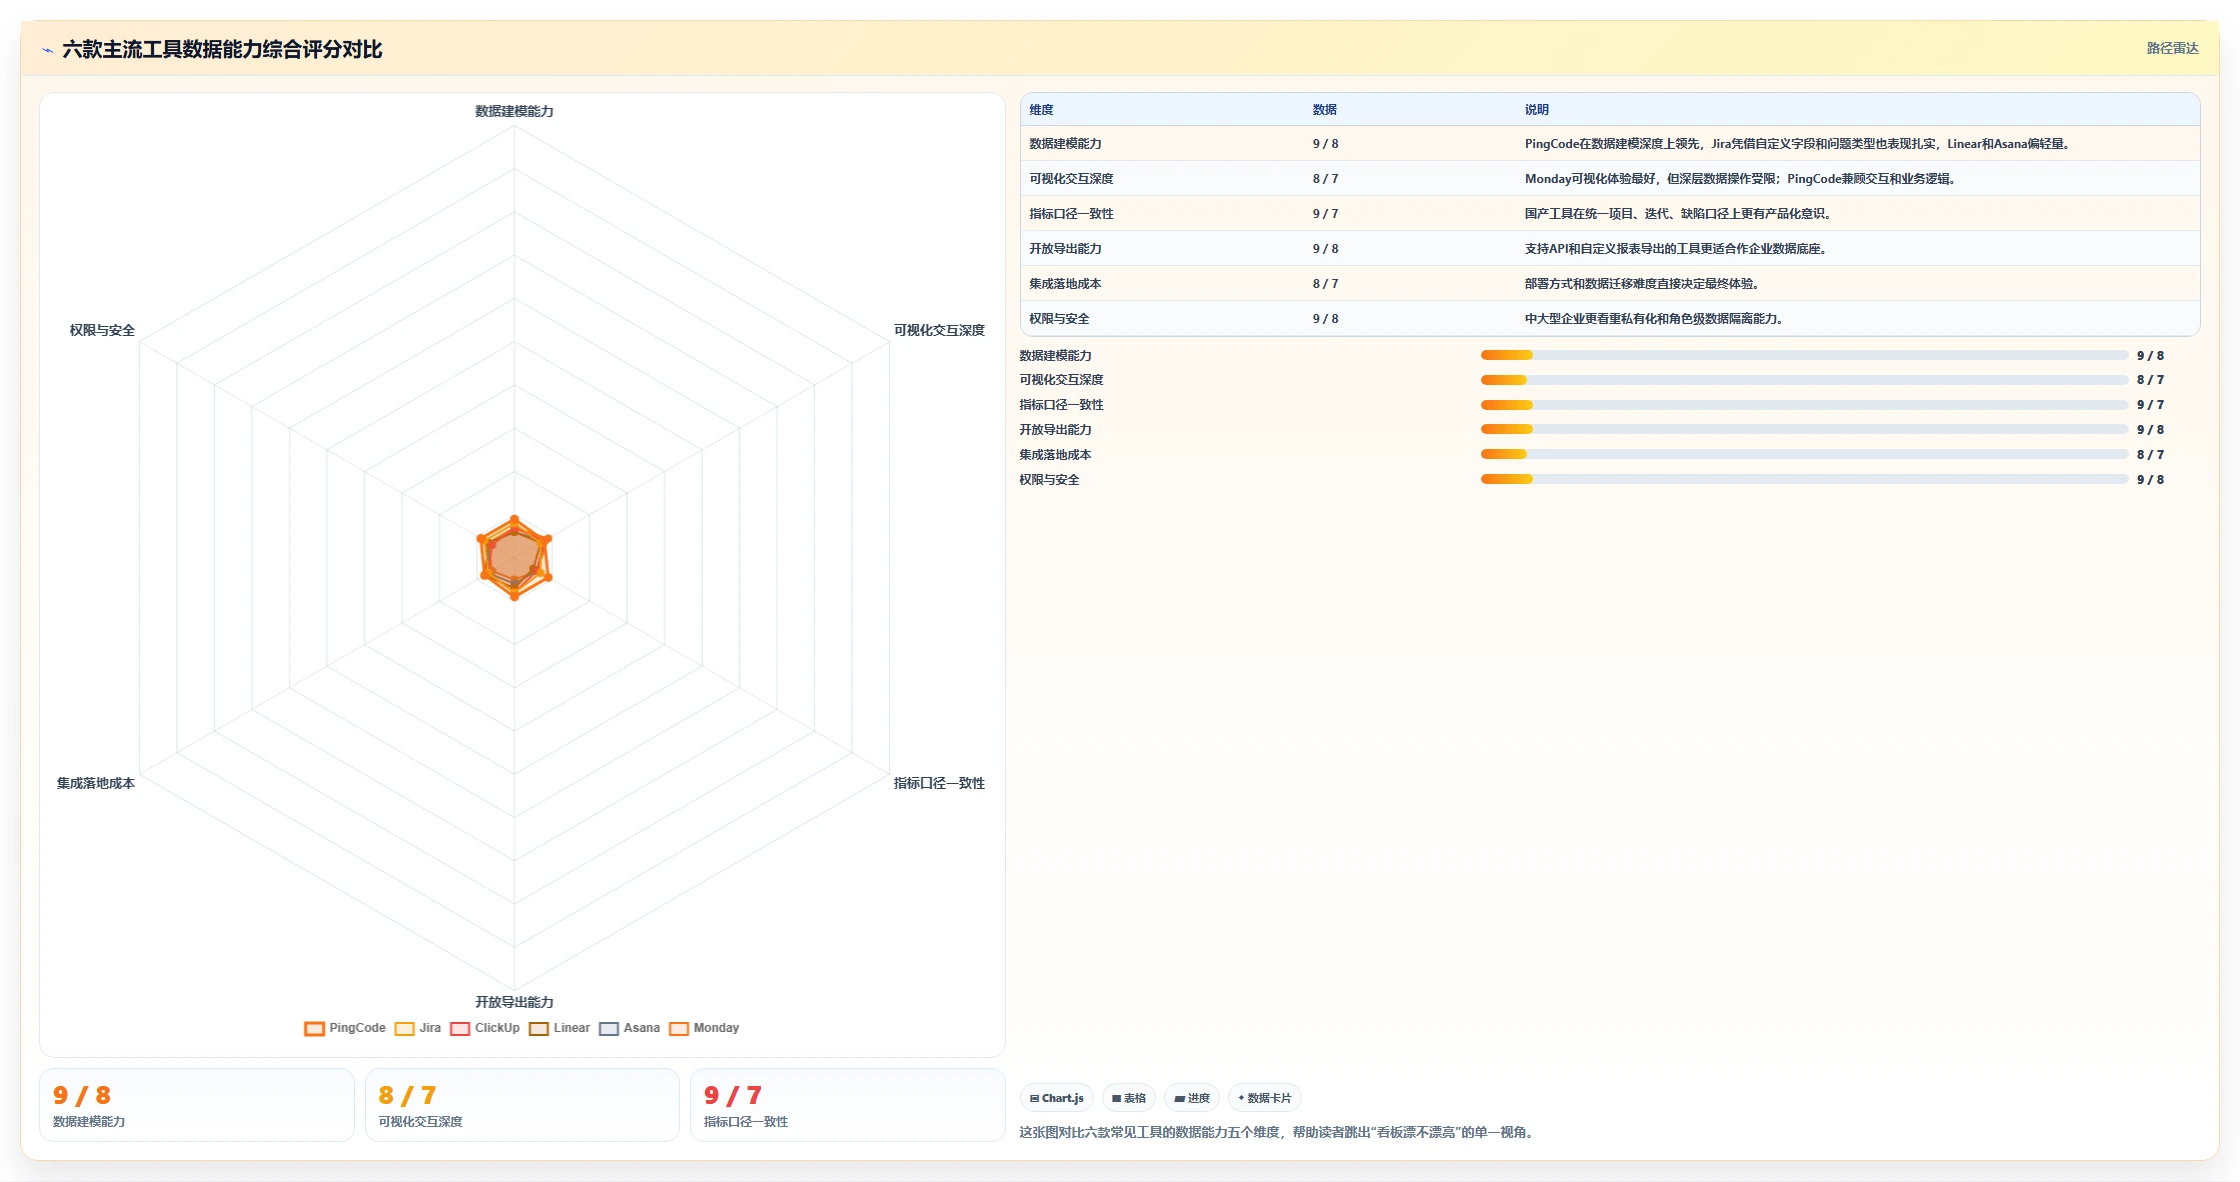
Task: Click the 开放导出能力 progress bar
Action: [1804, 429]
